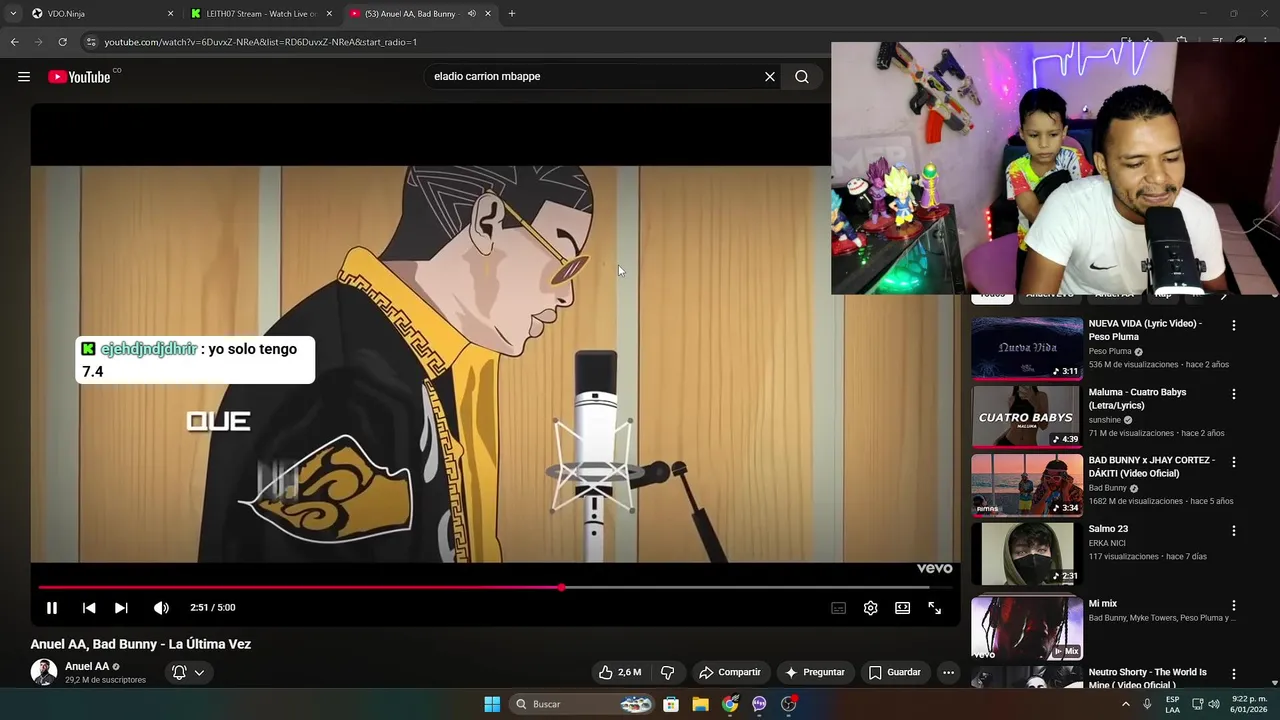Open options for Mi mix
This screenshot has width=1280, height=720.
[x=1234, y=606]
